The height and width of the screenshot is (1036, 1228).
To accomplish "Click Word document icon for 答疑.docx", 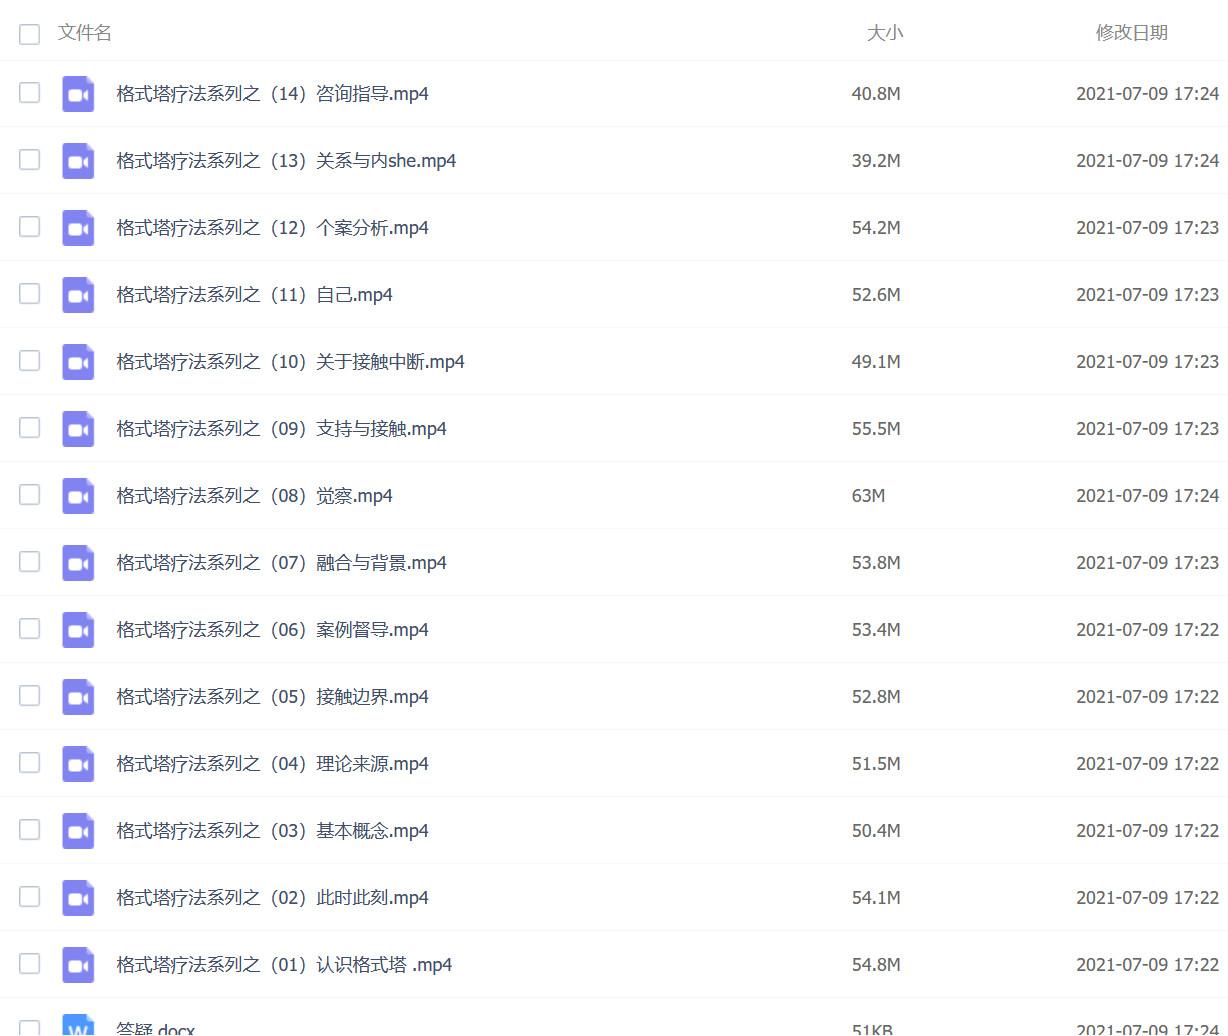I will click(78, 1027).
